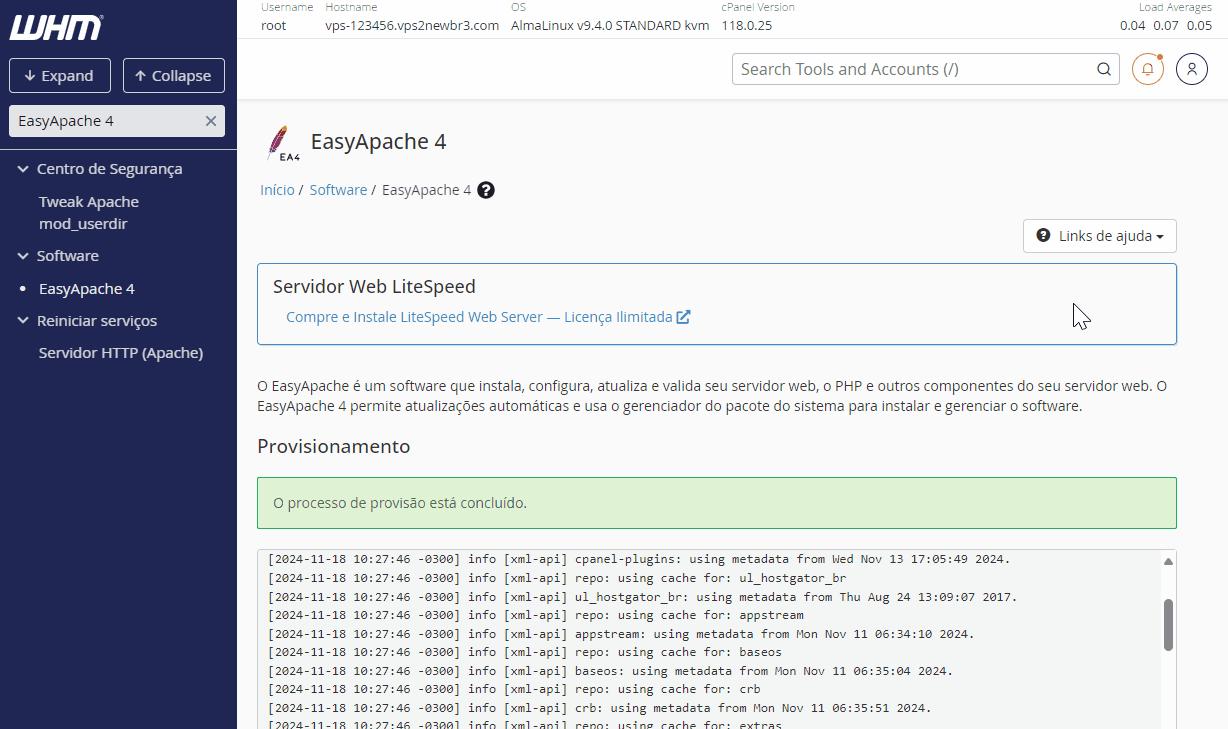Click the log line 'repo: using cache for: appstream'
Image resolution: width=1228 pixels, height=729 pixels.
(535, 615)
